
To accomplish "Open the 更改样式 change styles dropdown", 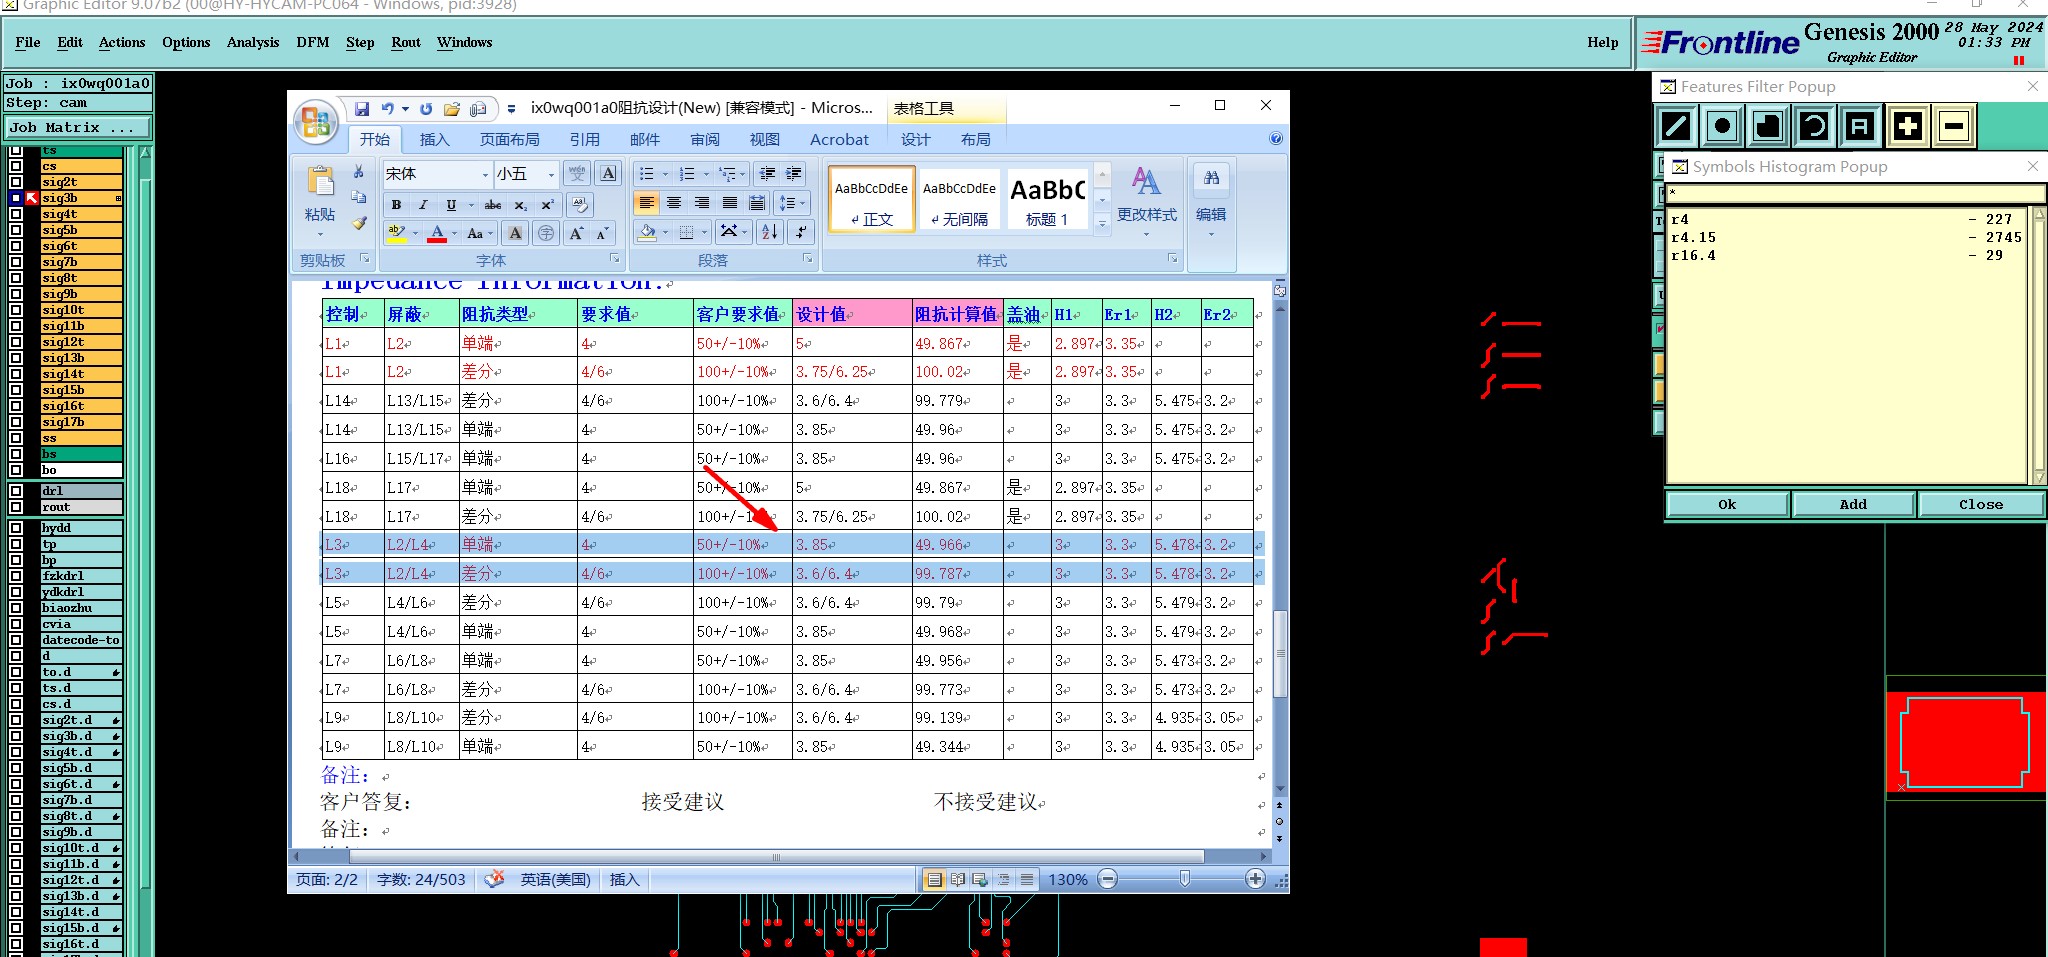I will 1147,203.
